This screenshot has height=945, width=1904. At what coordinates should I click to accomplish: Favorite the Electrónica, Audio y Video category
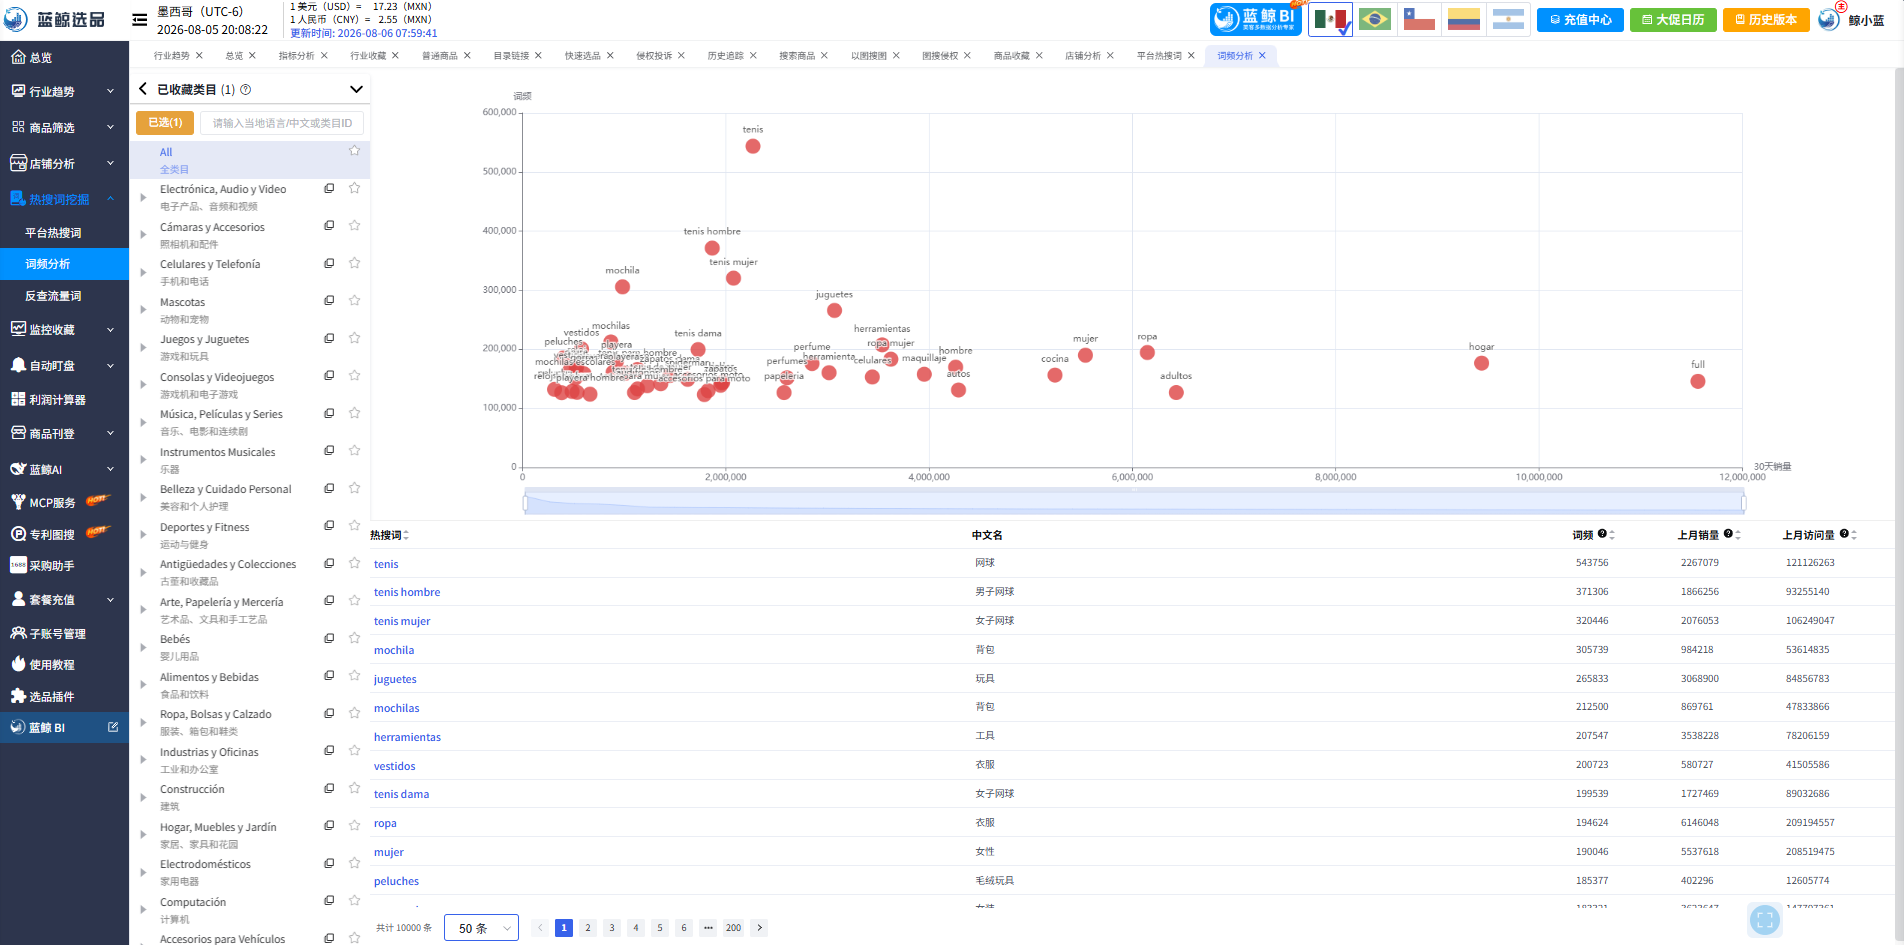coord(354,188)
